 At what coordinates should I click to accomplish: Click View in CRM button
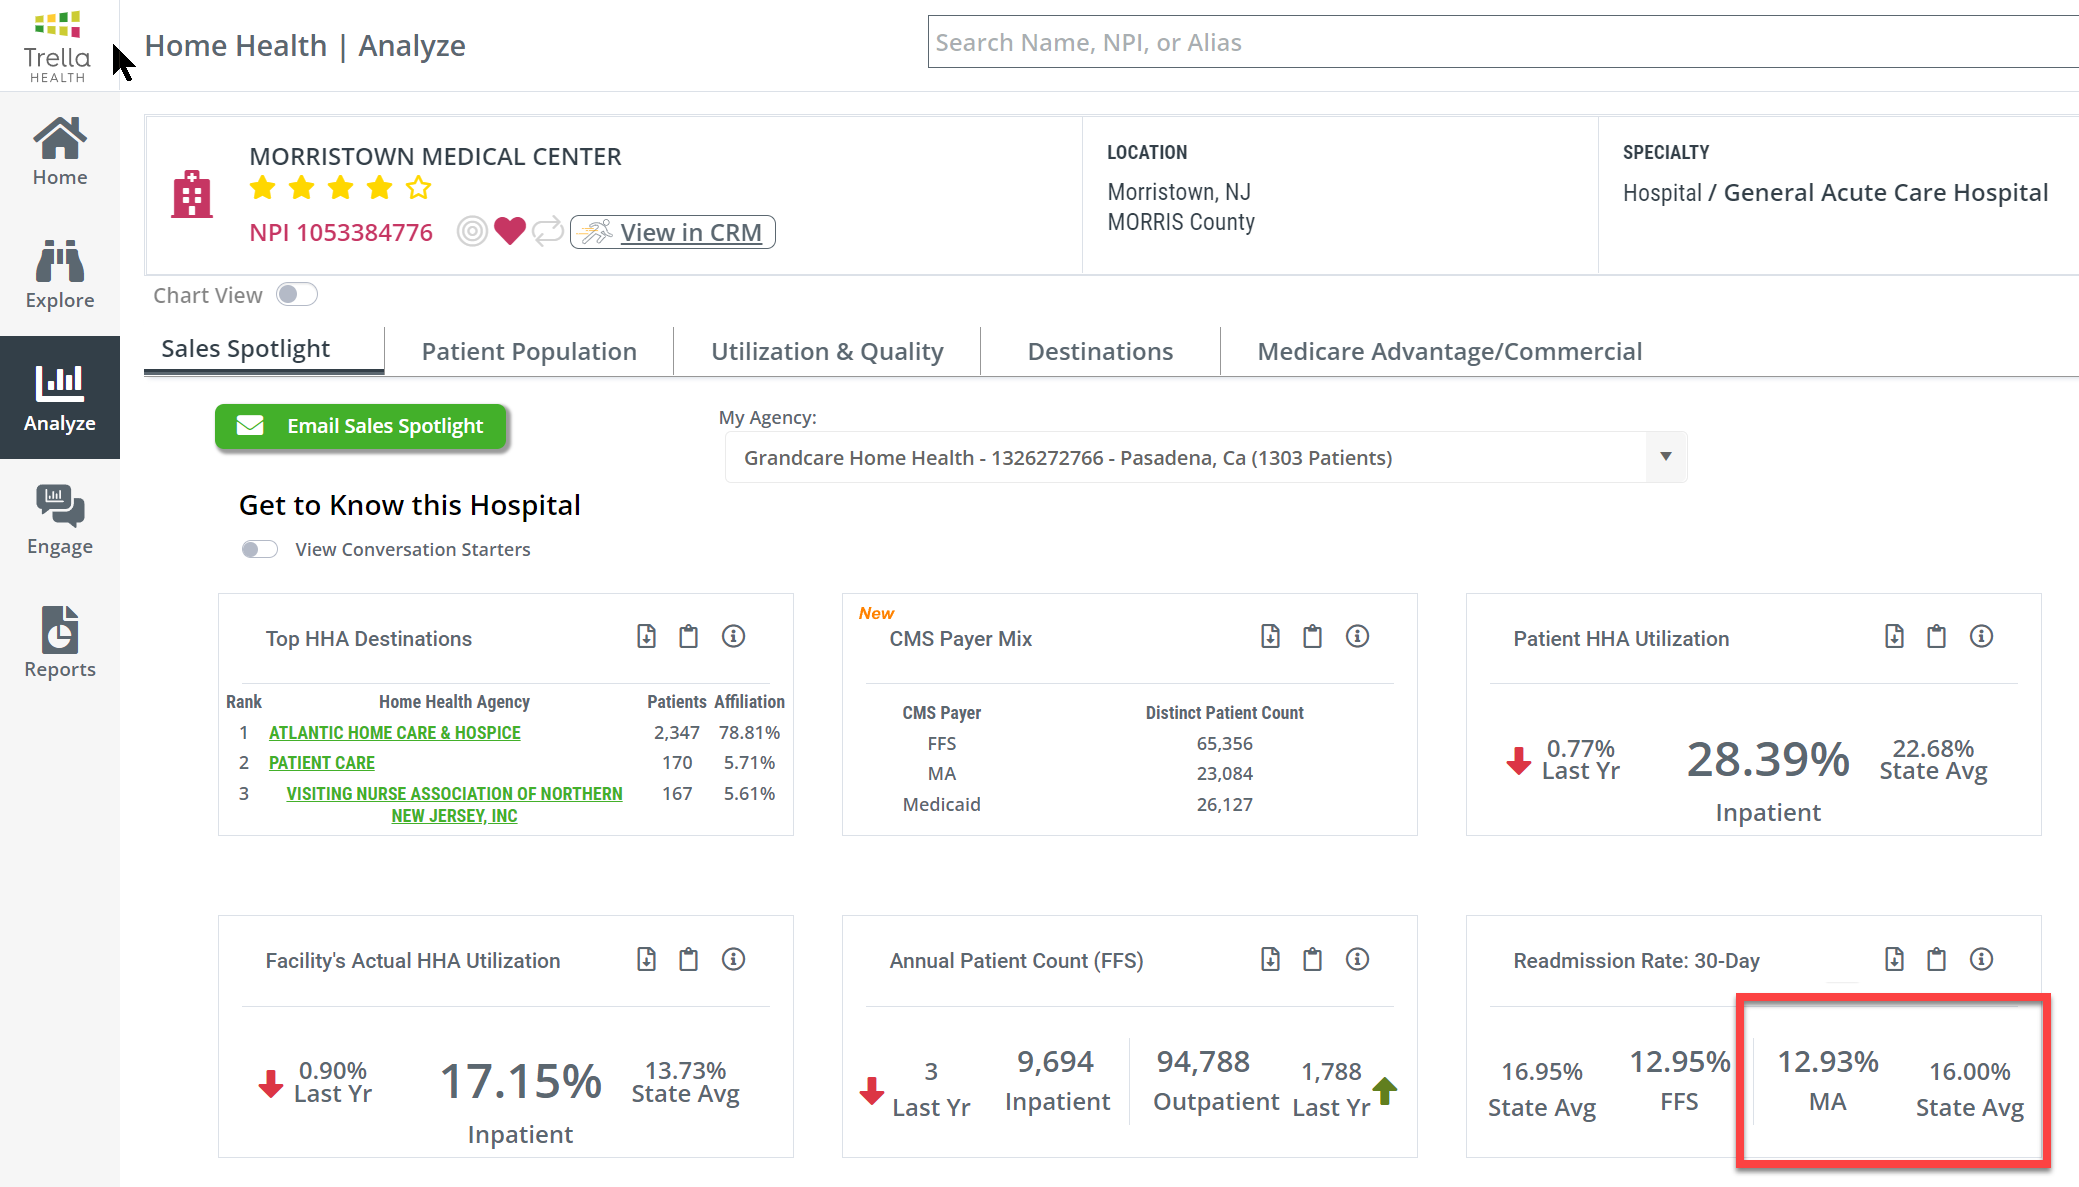pyautogui.click(x=673, y=232)
